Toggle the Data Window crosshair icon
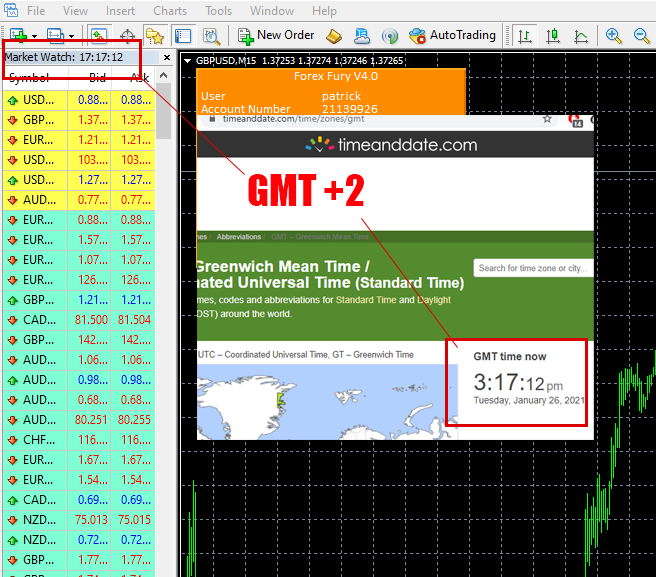Viewport: 656px width, 577px height. click(127, 36)
